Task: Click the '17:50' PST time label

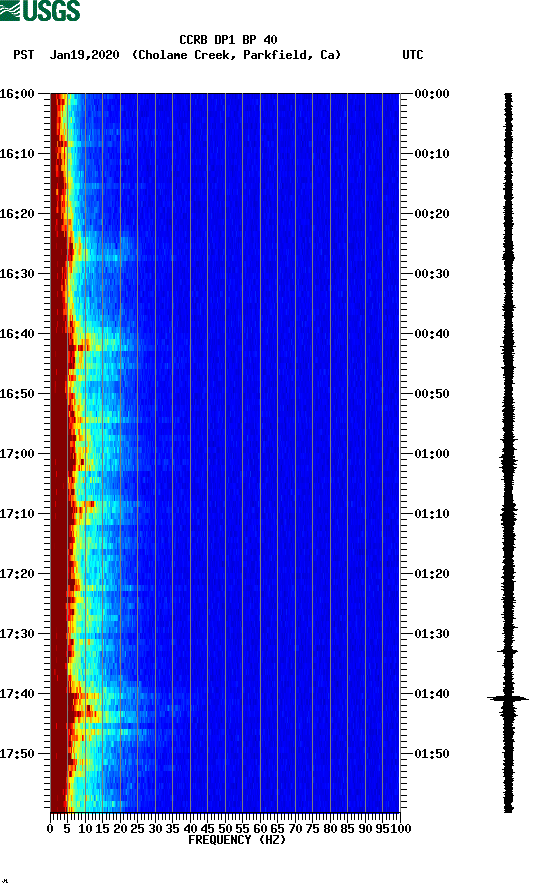Action: [x=18, y=754]
